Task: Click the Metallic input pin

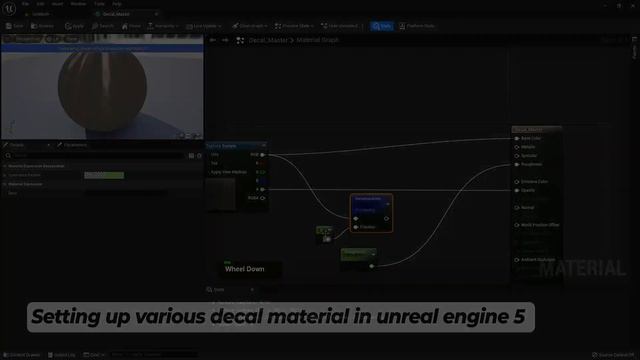Action: coord(517,147)
